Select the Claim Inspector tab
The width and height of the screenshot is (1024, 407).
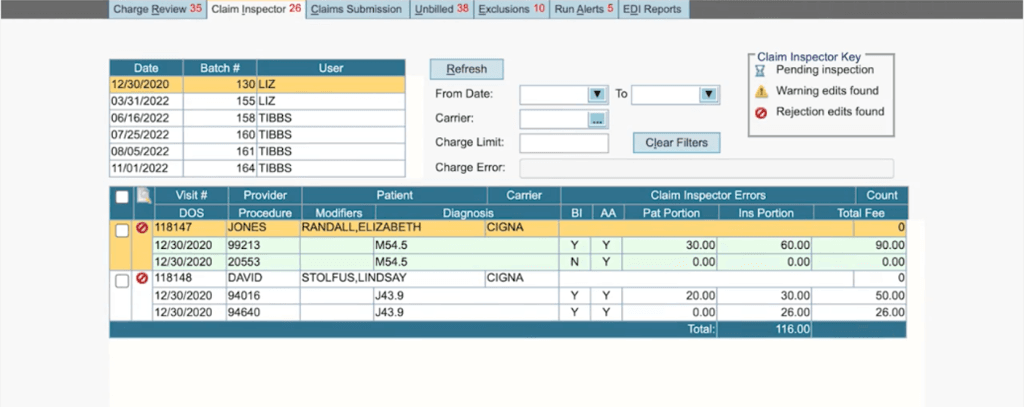point(257,9)
